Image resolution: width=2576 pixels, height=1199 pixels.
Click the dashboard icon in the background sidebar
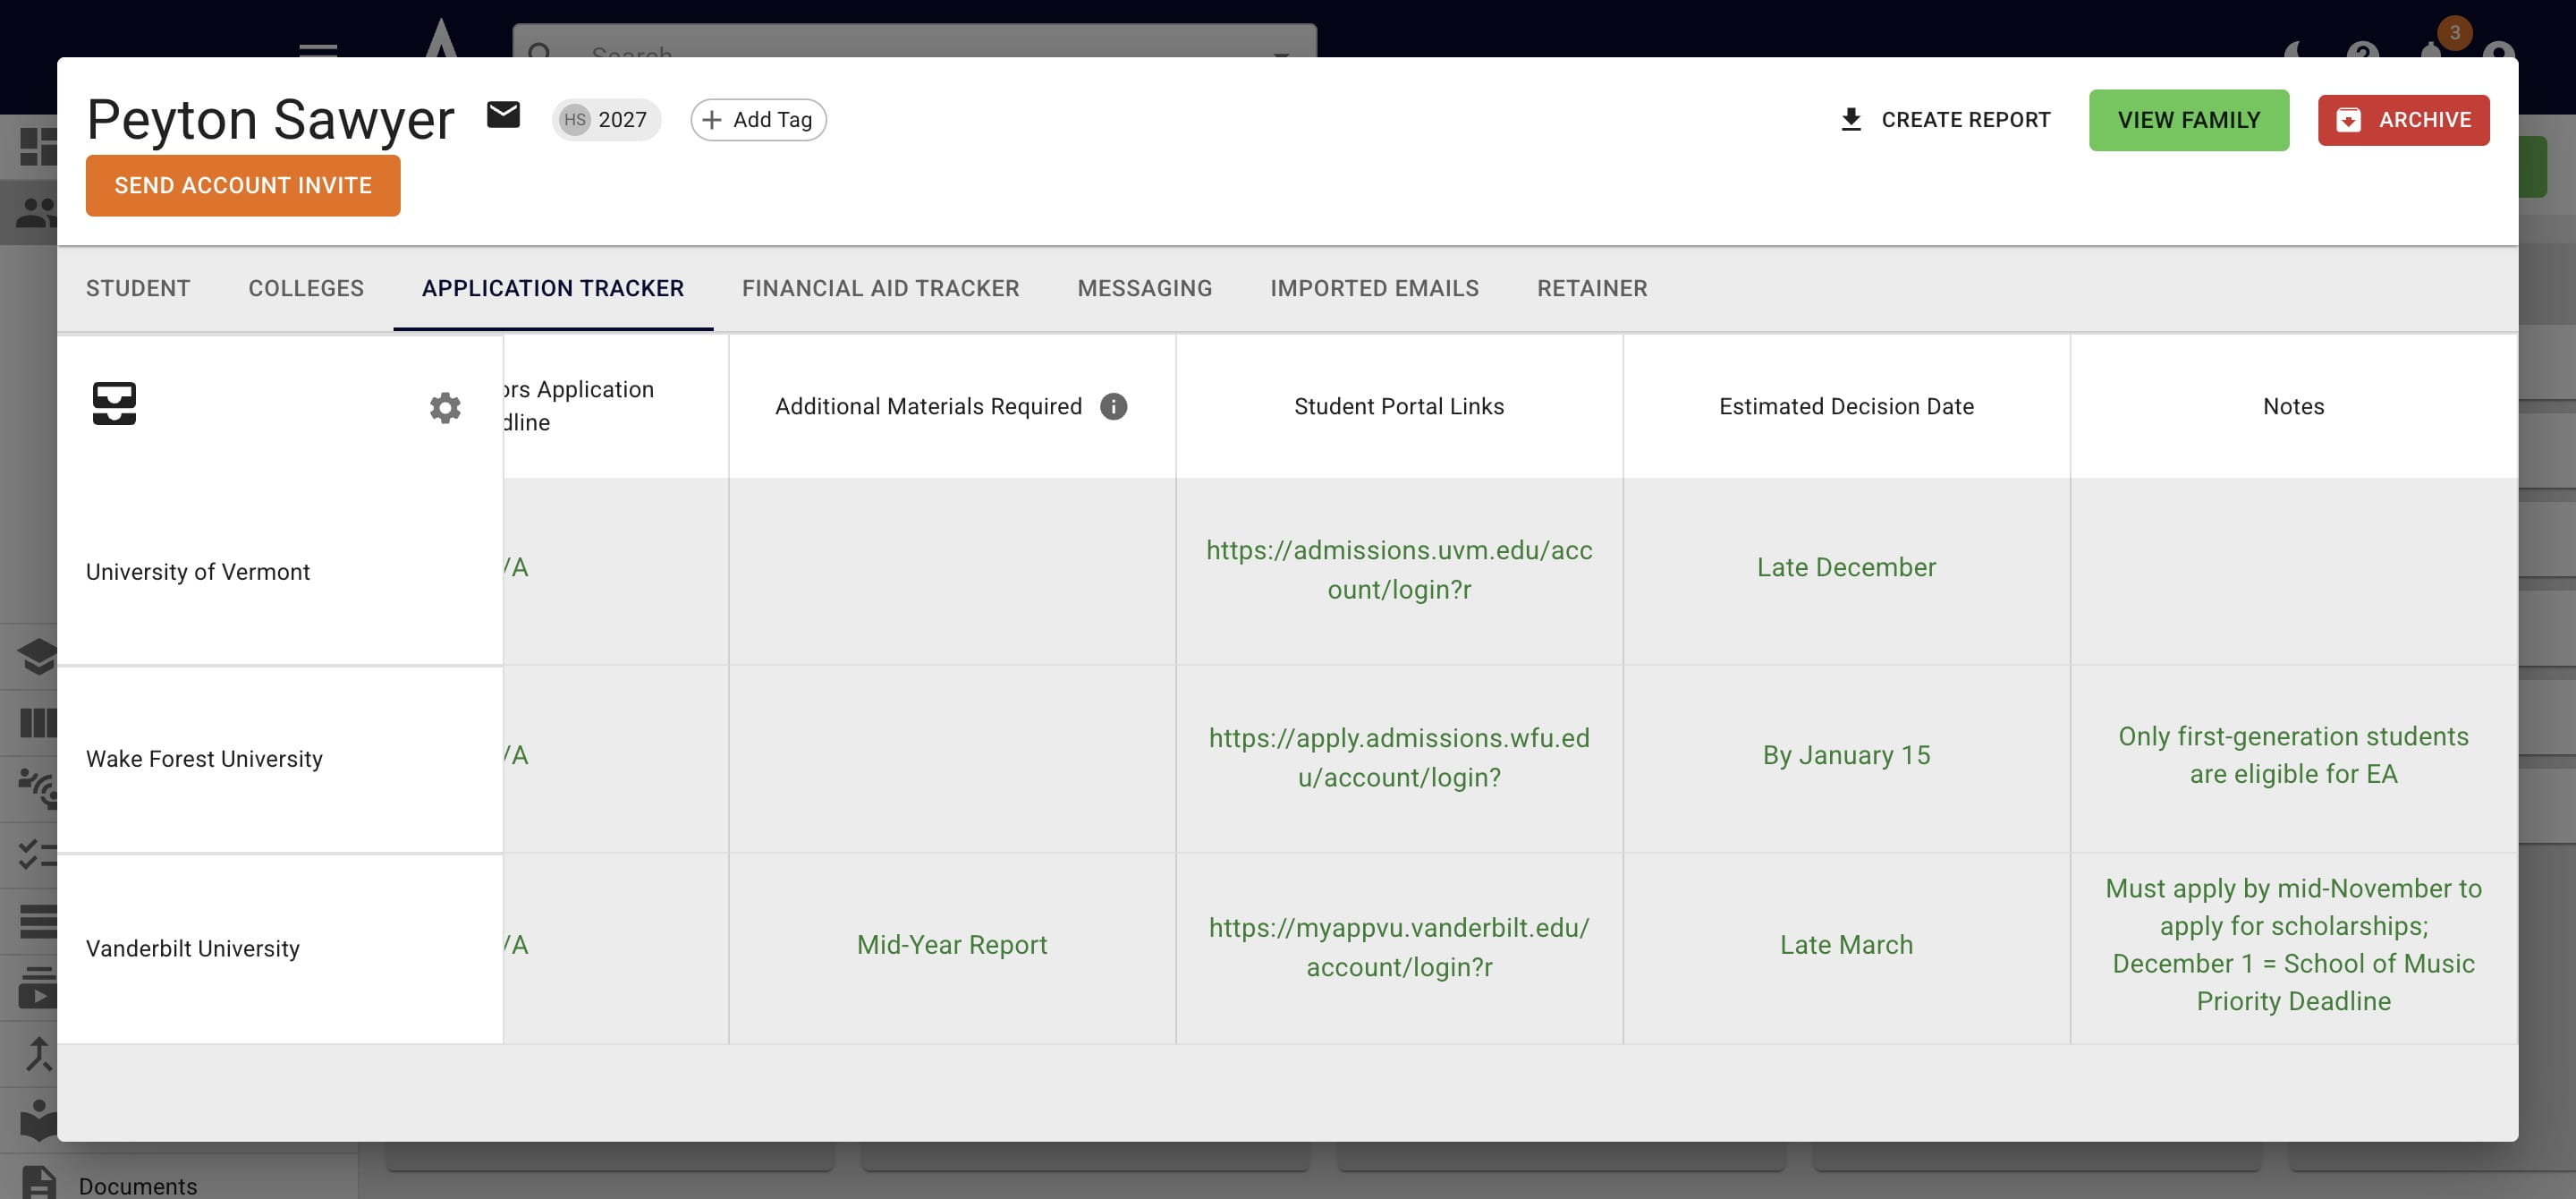click(38, 147)
